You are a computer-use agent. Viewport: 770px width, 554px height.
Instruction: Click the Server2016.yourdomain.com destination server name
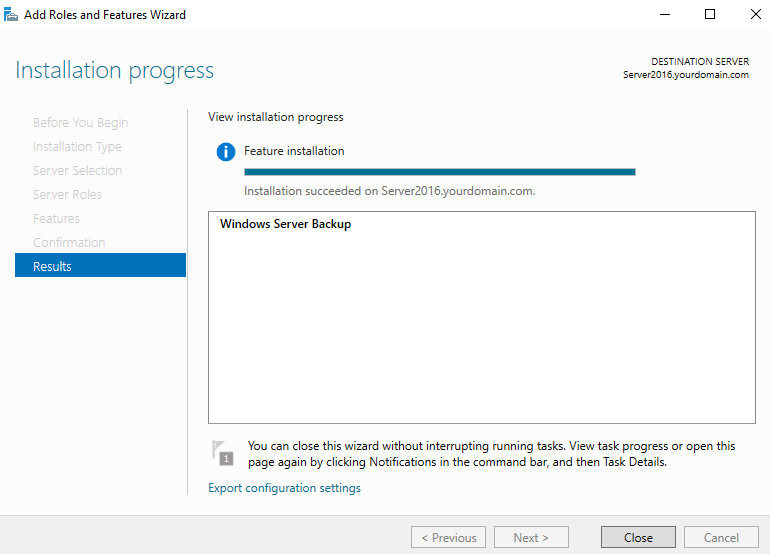point(686,75)
